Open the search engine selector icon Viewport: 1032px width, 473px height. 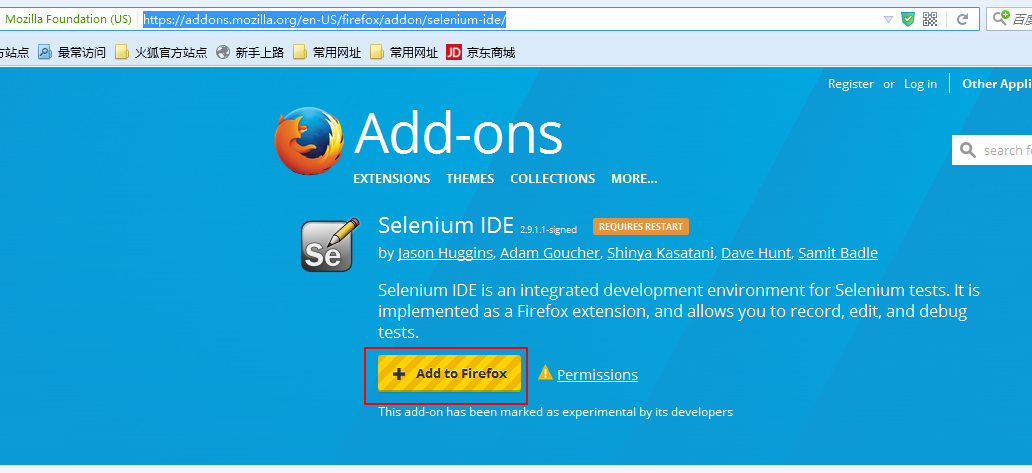1000,18
